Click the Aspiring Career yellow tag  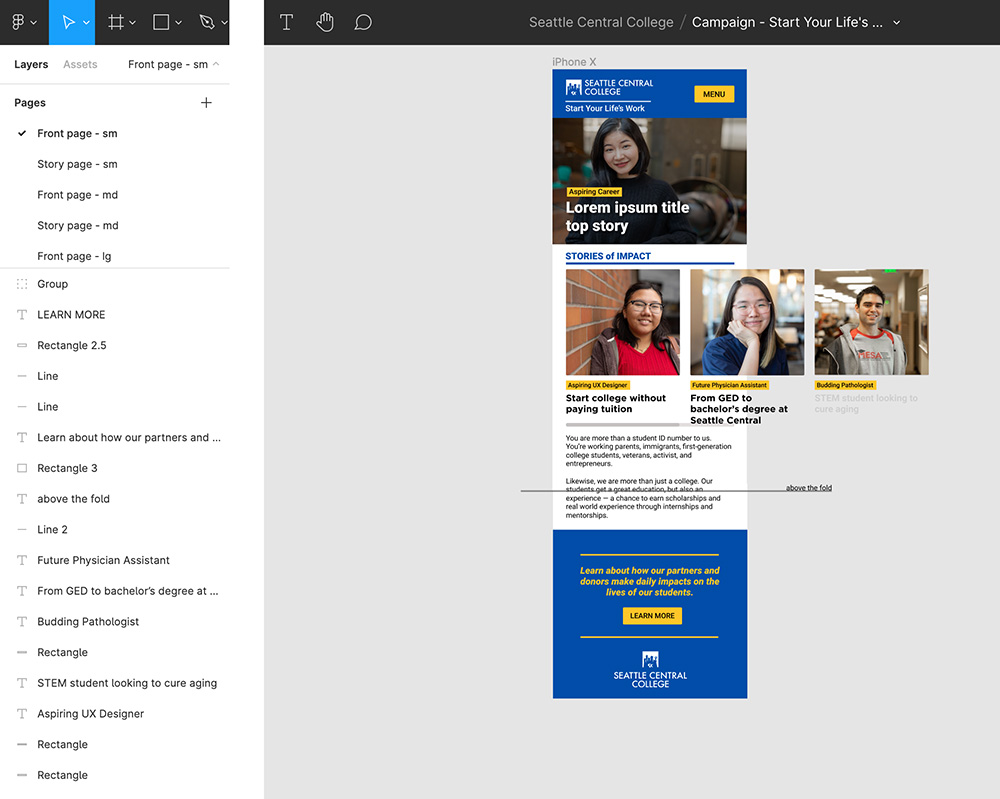click(594, 191)
